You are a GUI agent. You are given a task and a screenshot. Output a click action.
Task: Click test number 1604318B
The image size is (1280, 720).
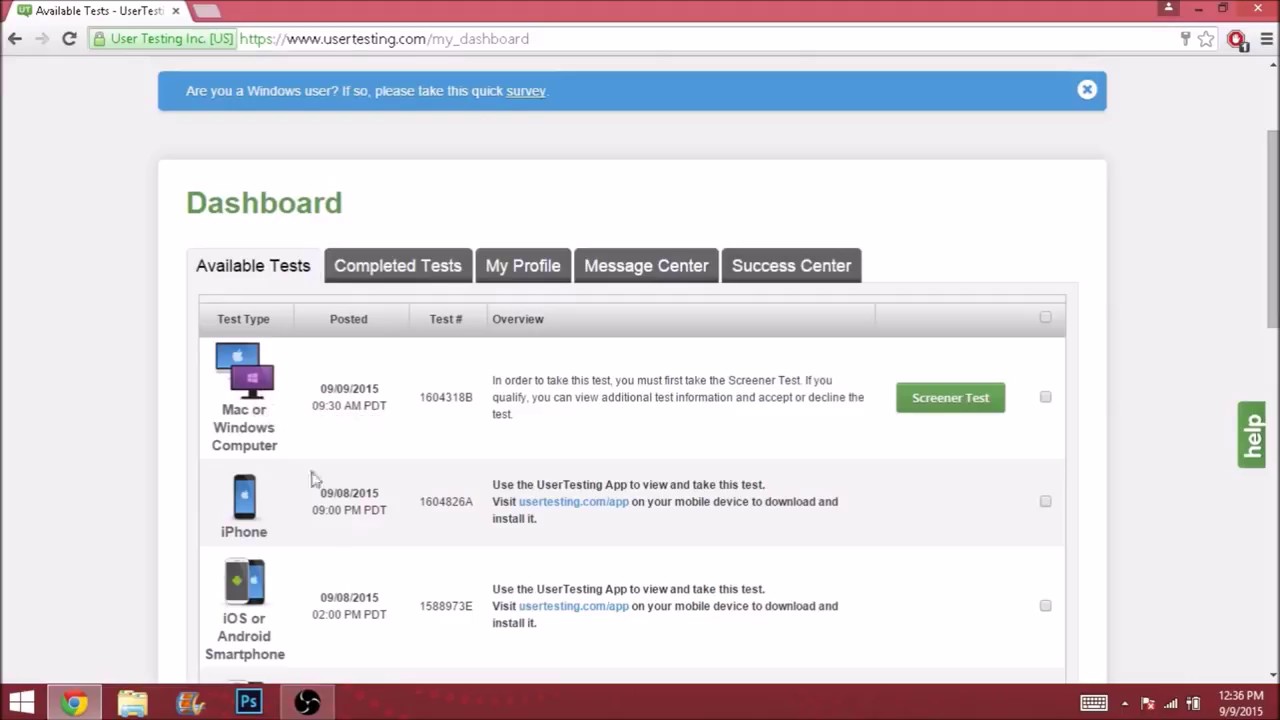tap(446, 398)
